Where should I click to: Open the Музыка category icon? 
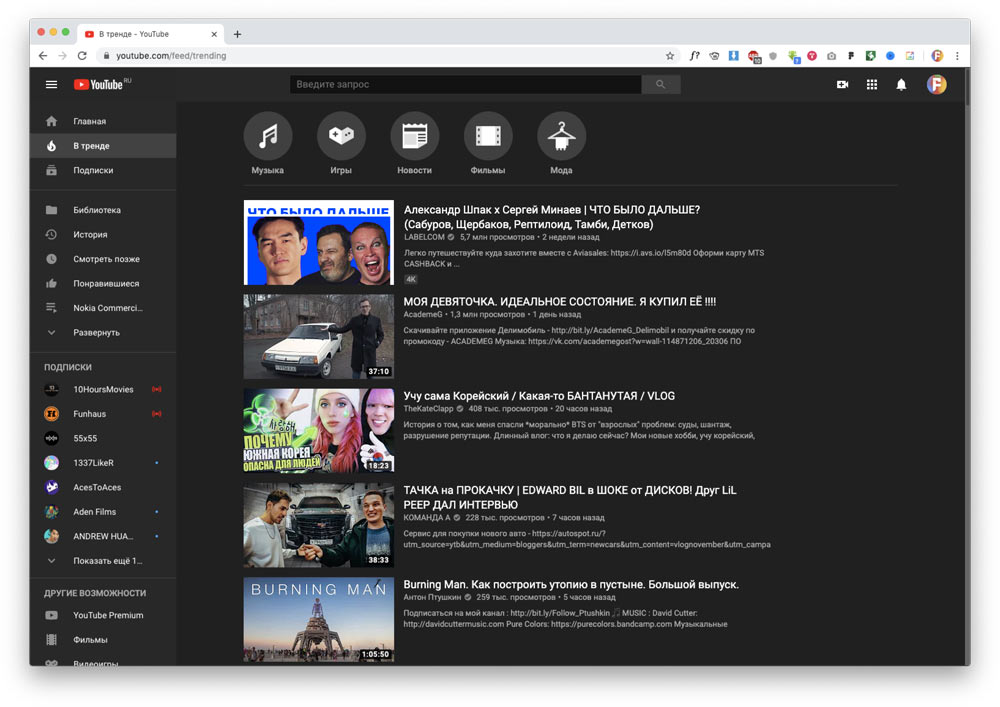click(x=268, y=136)
